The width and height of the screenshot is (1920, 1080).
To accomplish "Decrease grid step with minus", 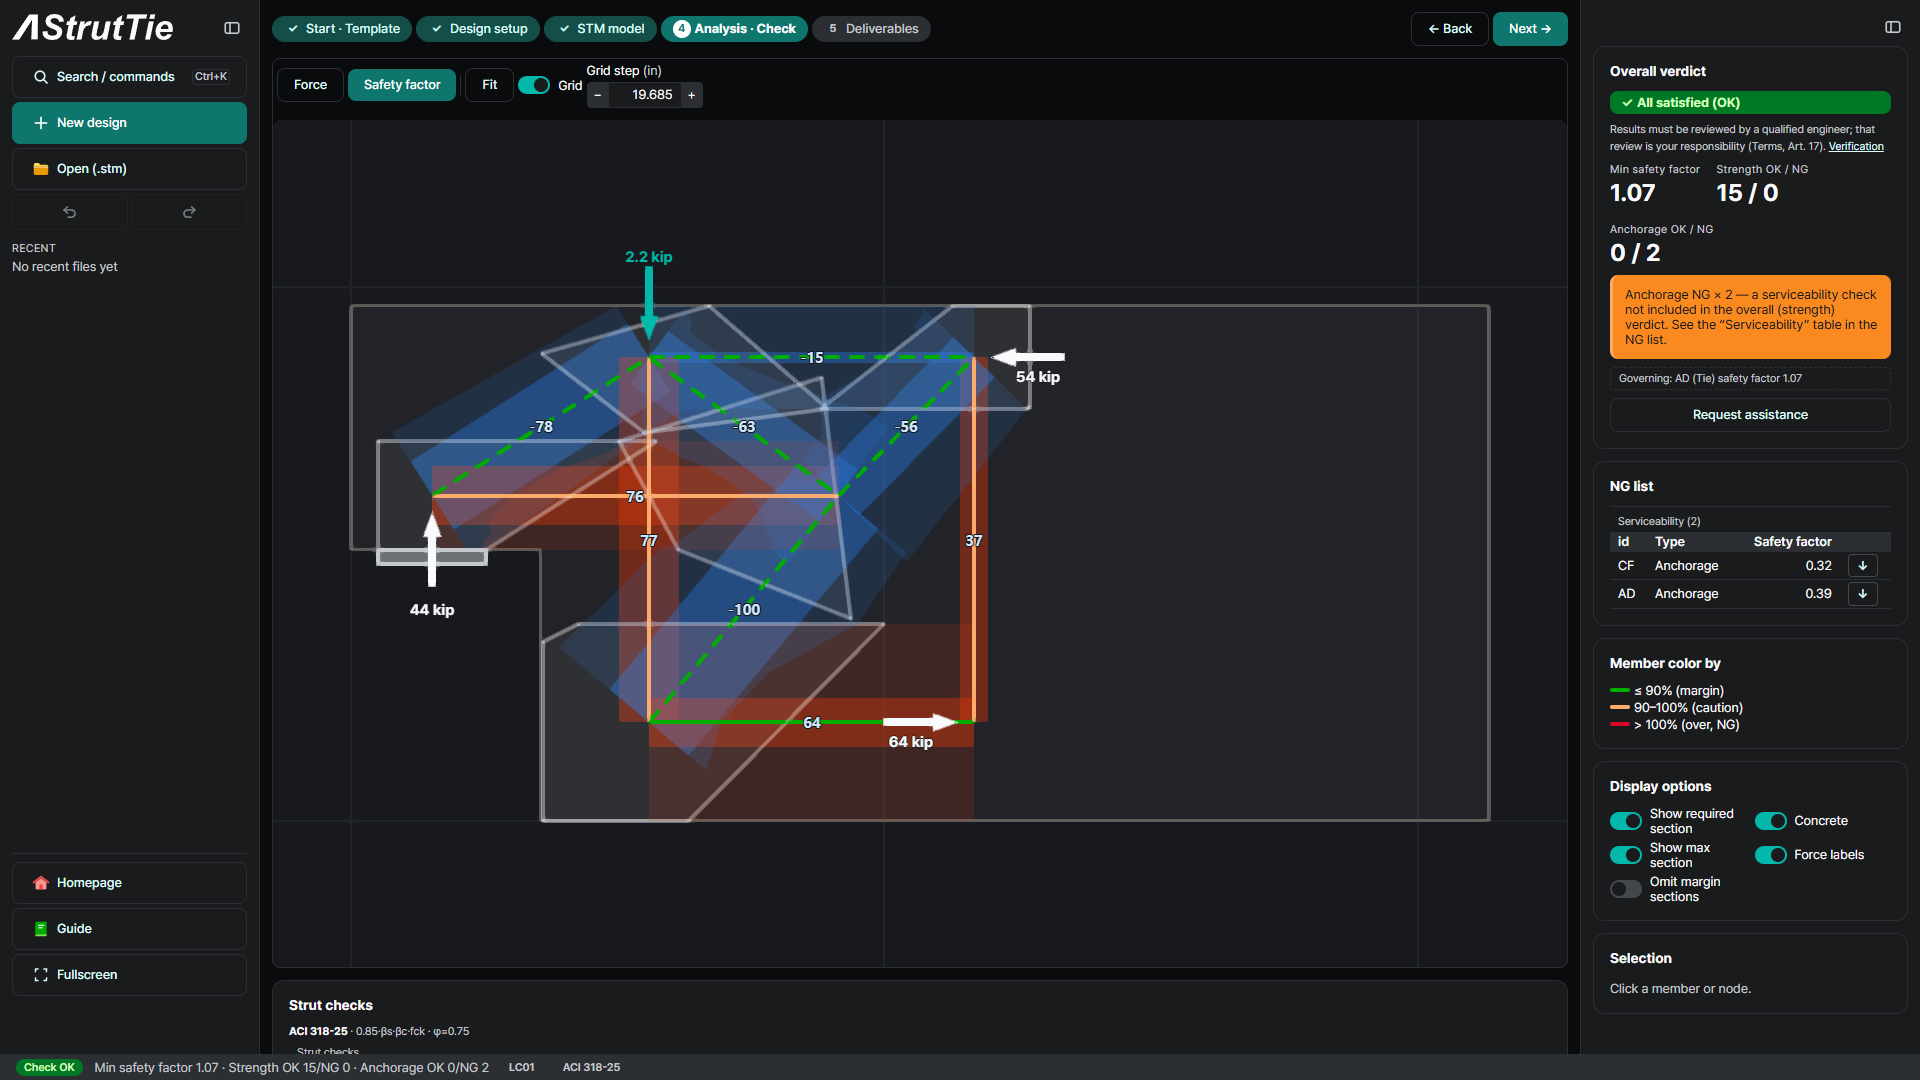I will (598, 95).
